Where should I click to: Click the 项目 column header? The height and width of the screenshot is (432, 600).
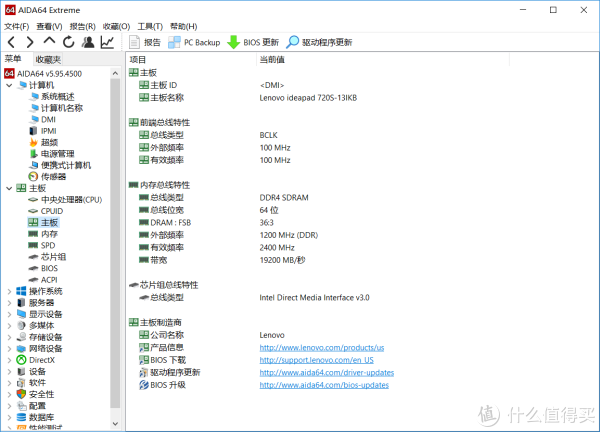click(x=191, y=60)
